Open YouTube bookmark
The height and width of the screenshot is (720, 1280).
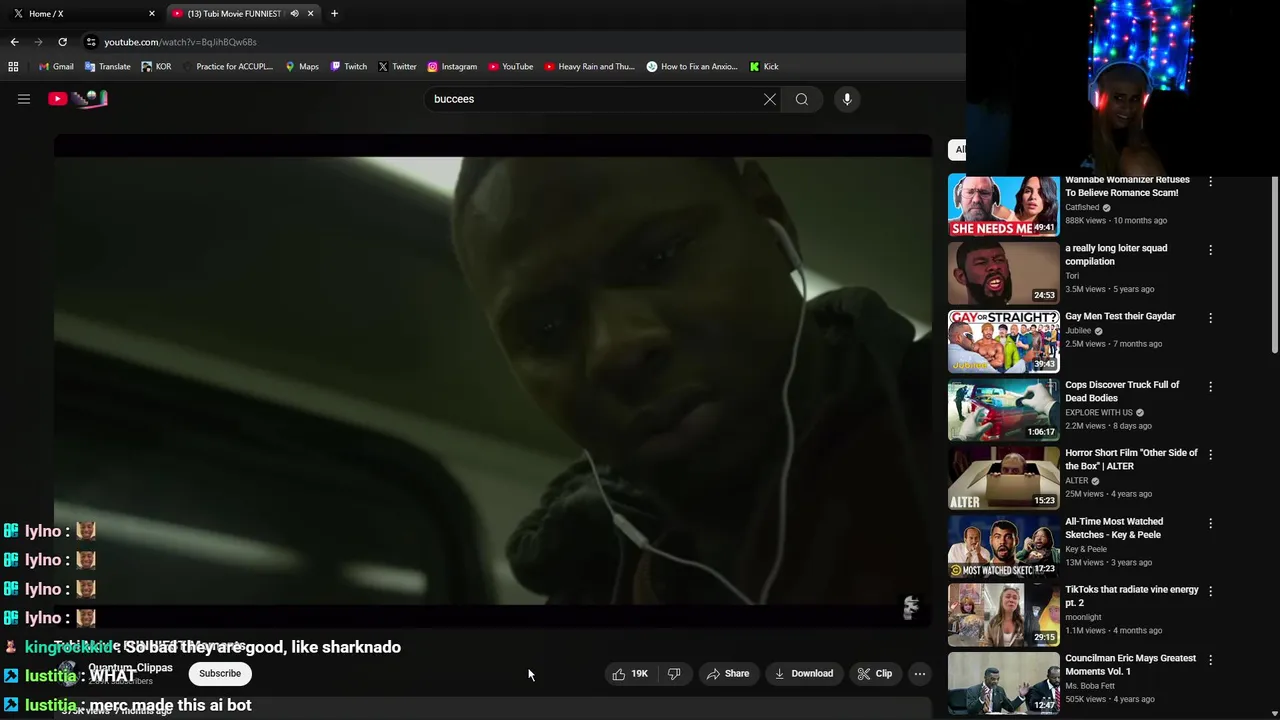(x=510, y=67)
